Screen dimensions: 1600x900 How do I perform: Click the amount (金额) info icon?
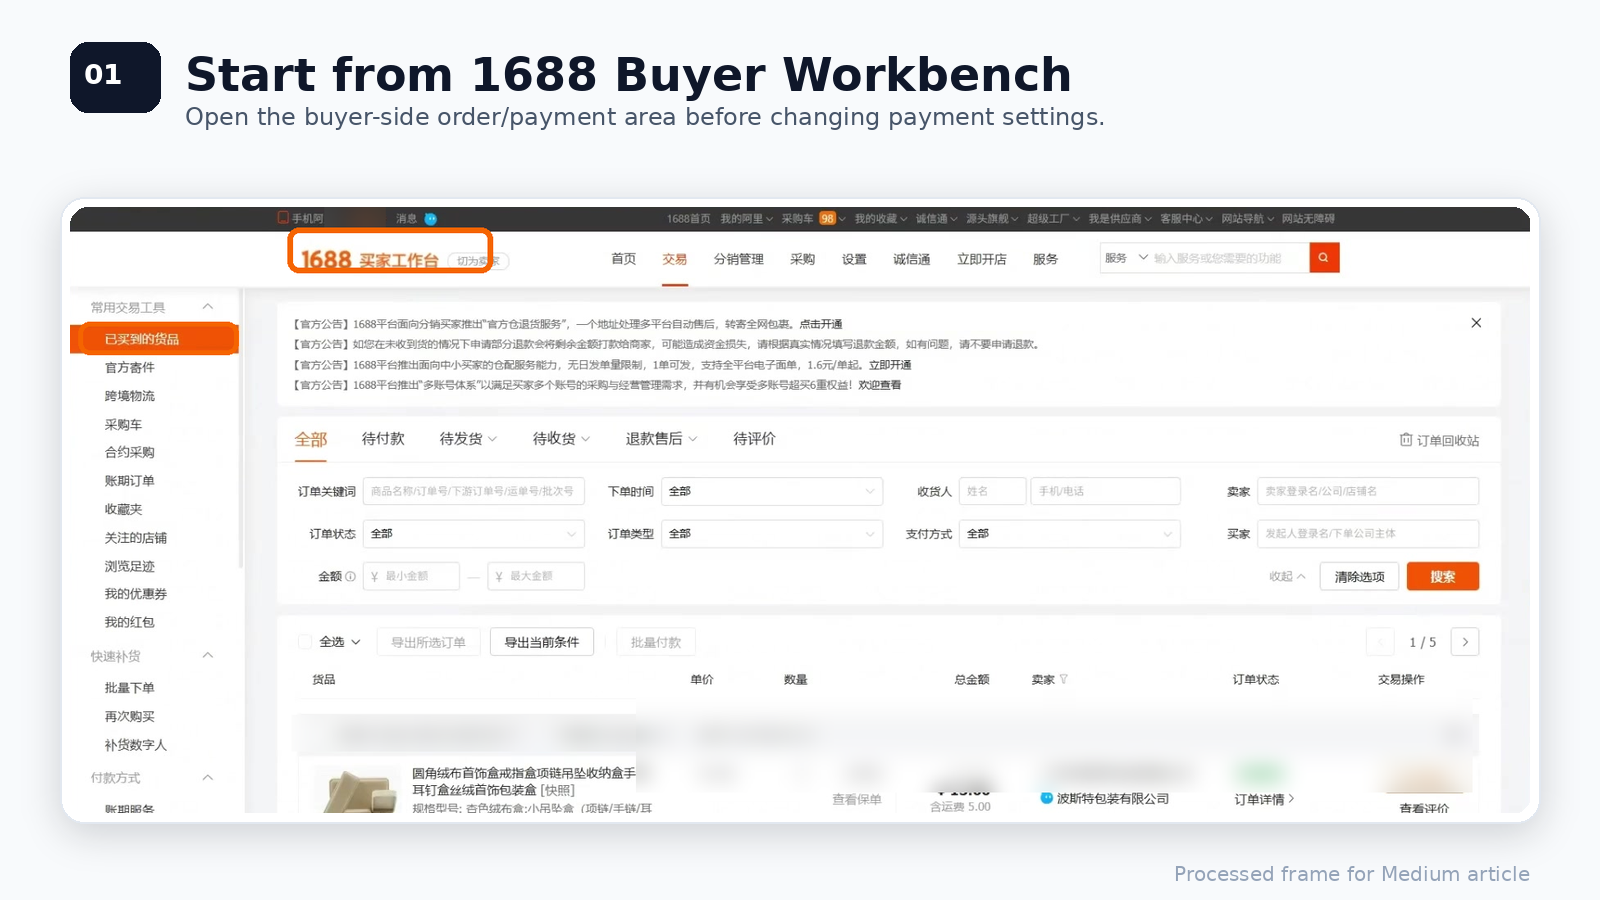pos(350,577)
